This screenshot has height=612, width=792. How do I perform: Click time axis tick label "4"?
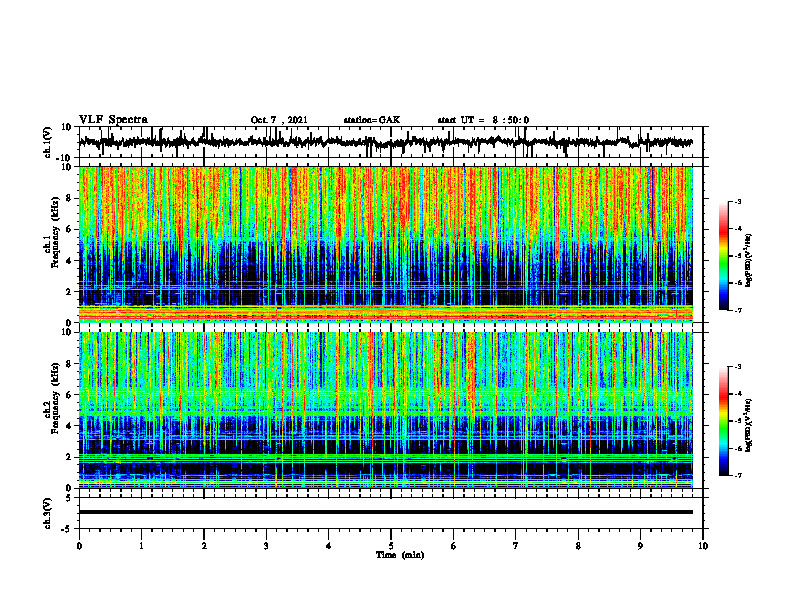pos(329,546)
